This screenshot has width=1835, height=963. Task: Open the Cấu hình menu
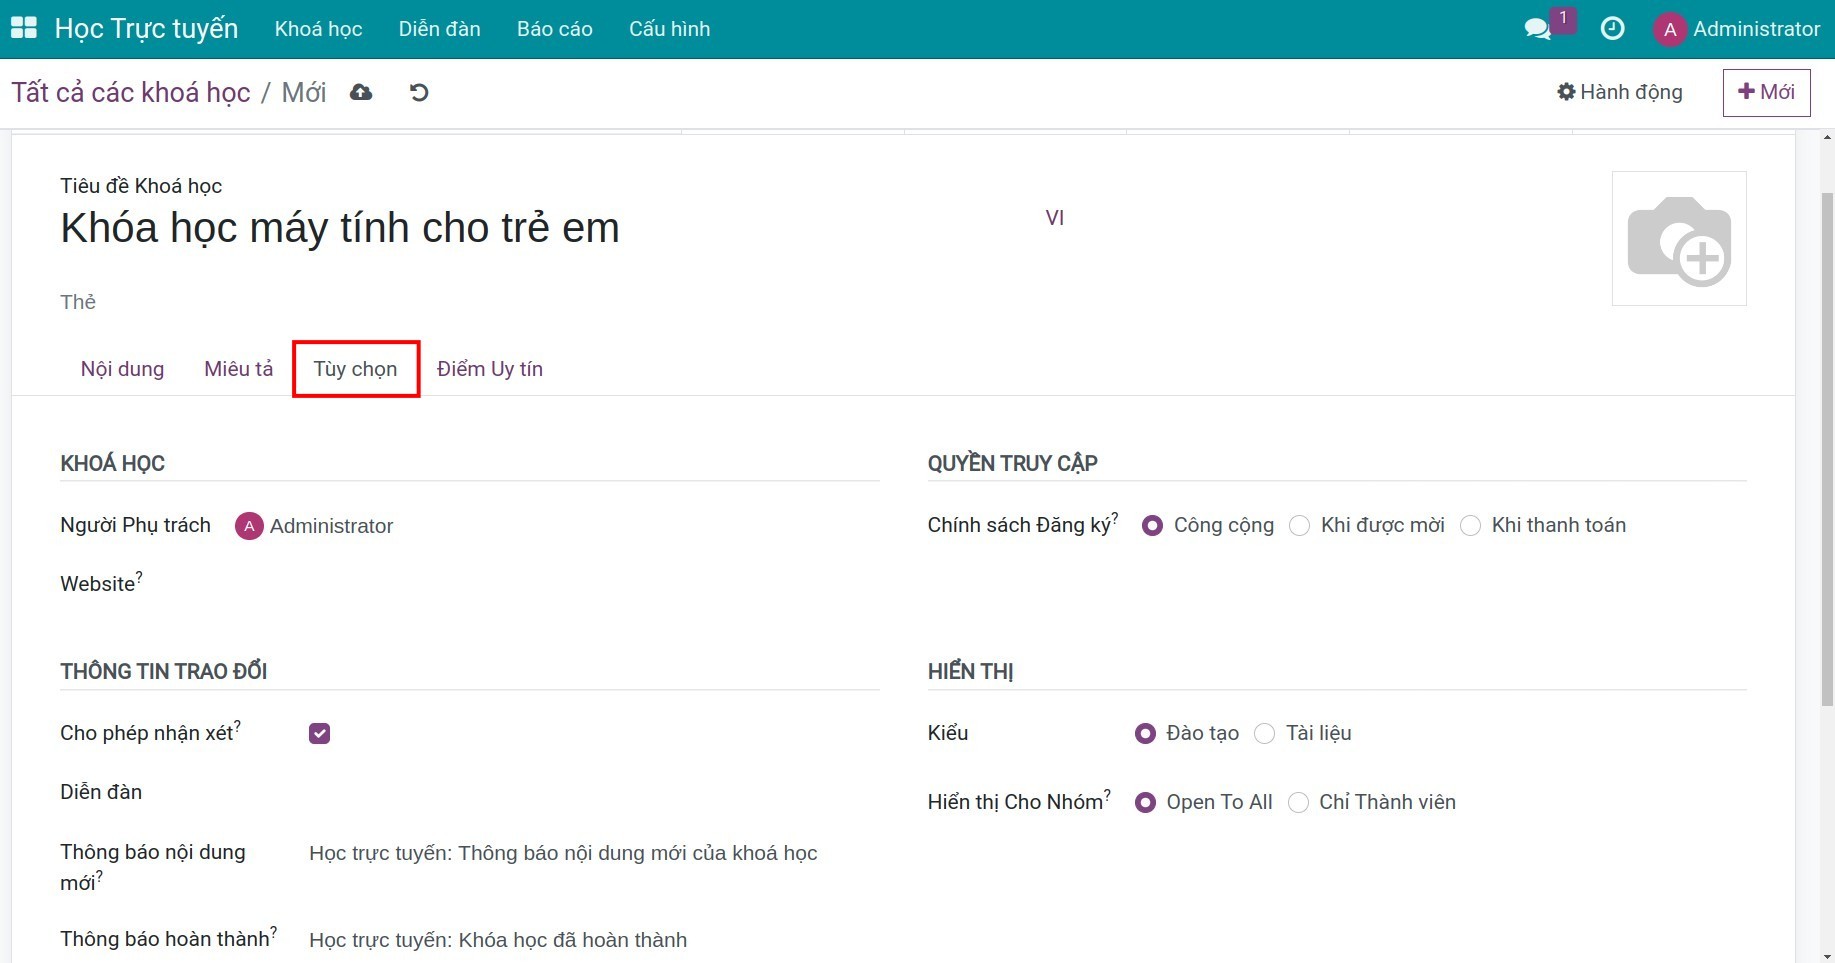(669, 29)
